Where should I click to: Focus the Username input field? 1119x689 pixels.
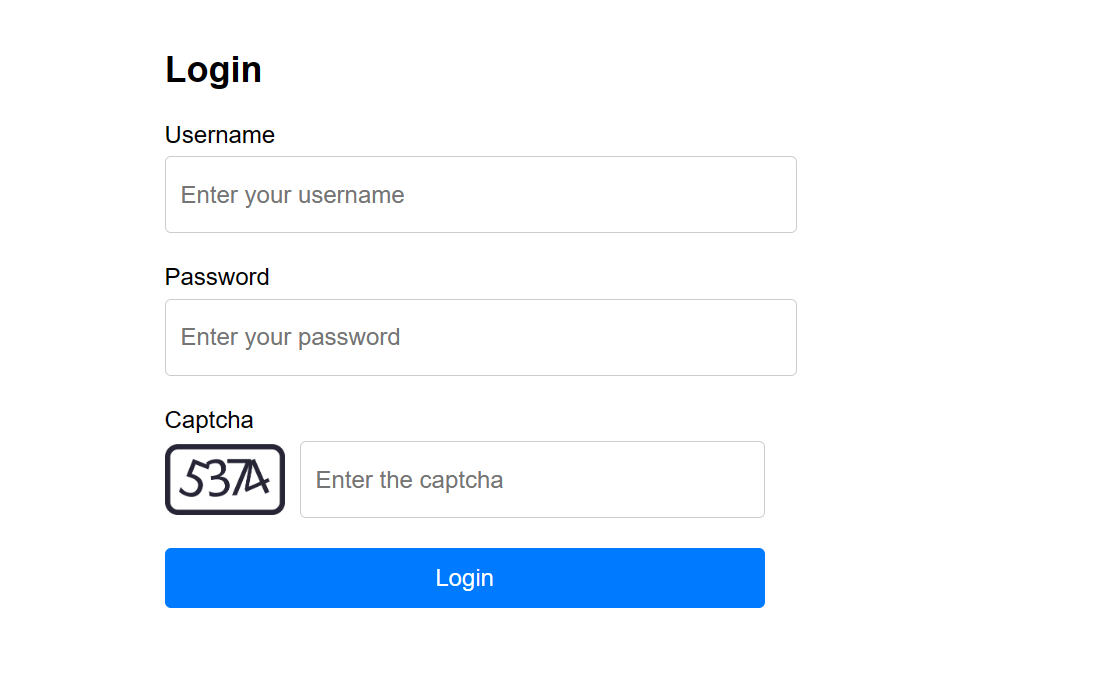pos(480,194)
